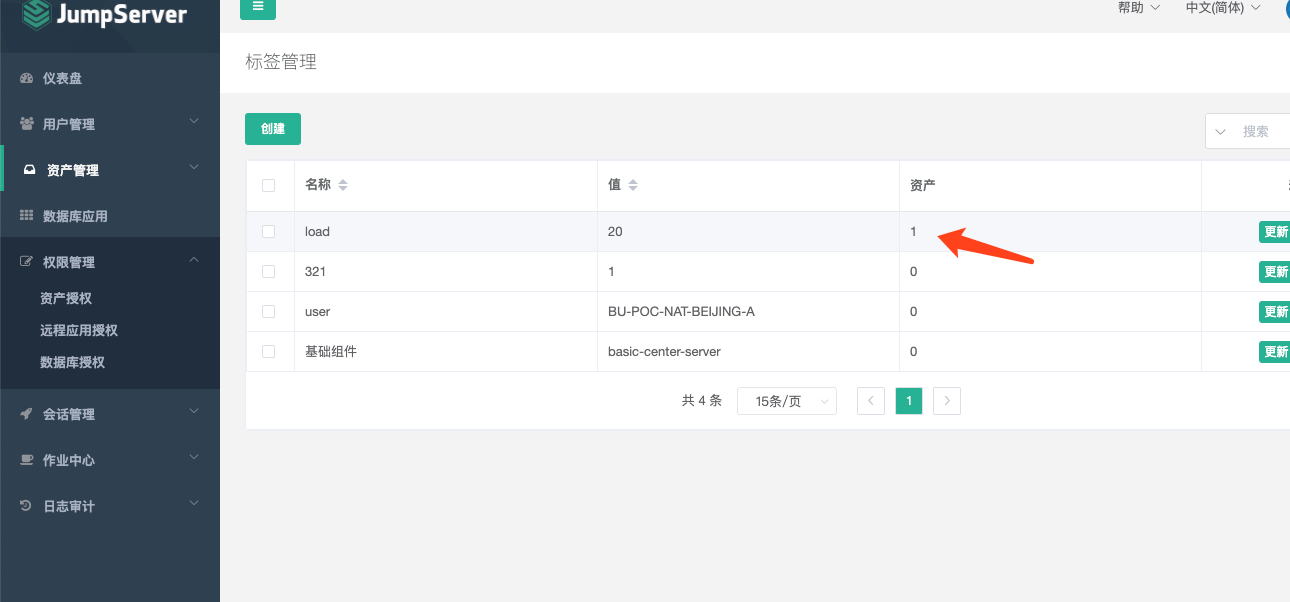
Task: Click the users icon beside 用户管理
Action: 27,124
